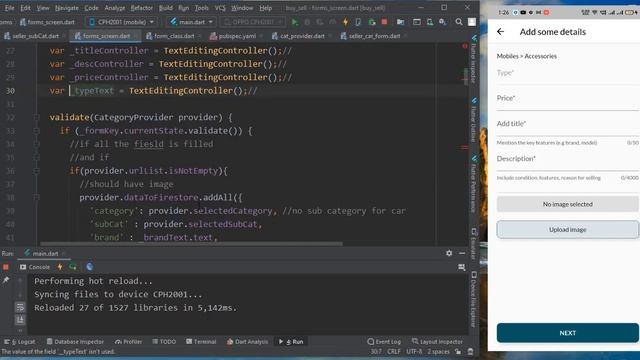
Task: Change indent setting 2 spaces
Action: point(438,351)
